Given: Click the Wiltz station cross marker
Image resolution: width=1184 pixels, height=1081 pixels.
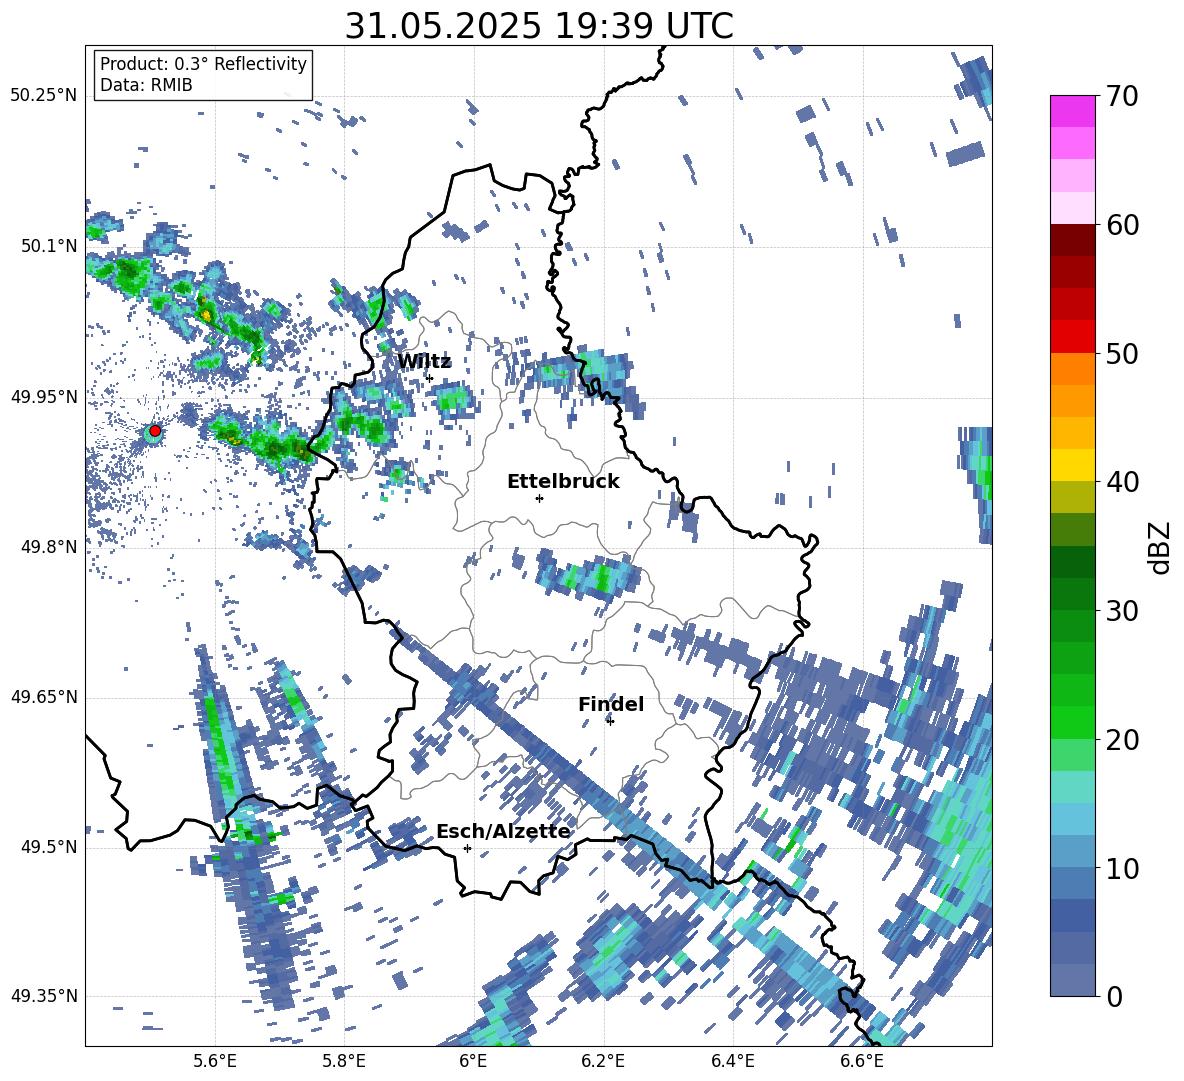Looking at the screenshot, I should (430, 378).
